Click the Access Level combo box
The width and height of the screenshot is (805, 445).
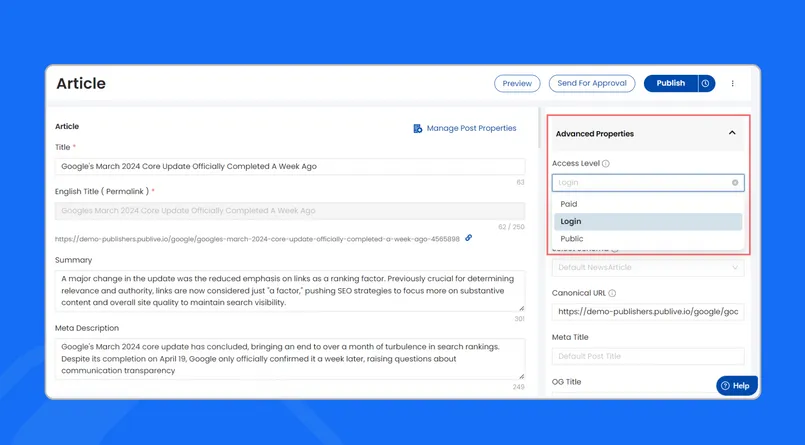(x=642, y=183)
